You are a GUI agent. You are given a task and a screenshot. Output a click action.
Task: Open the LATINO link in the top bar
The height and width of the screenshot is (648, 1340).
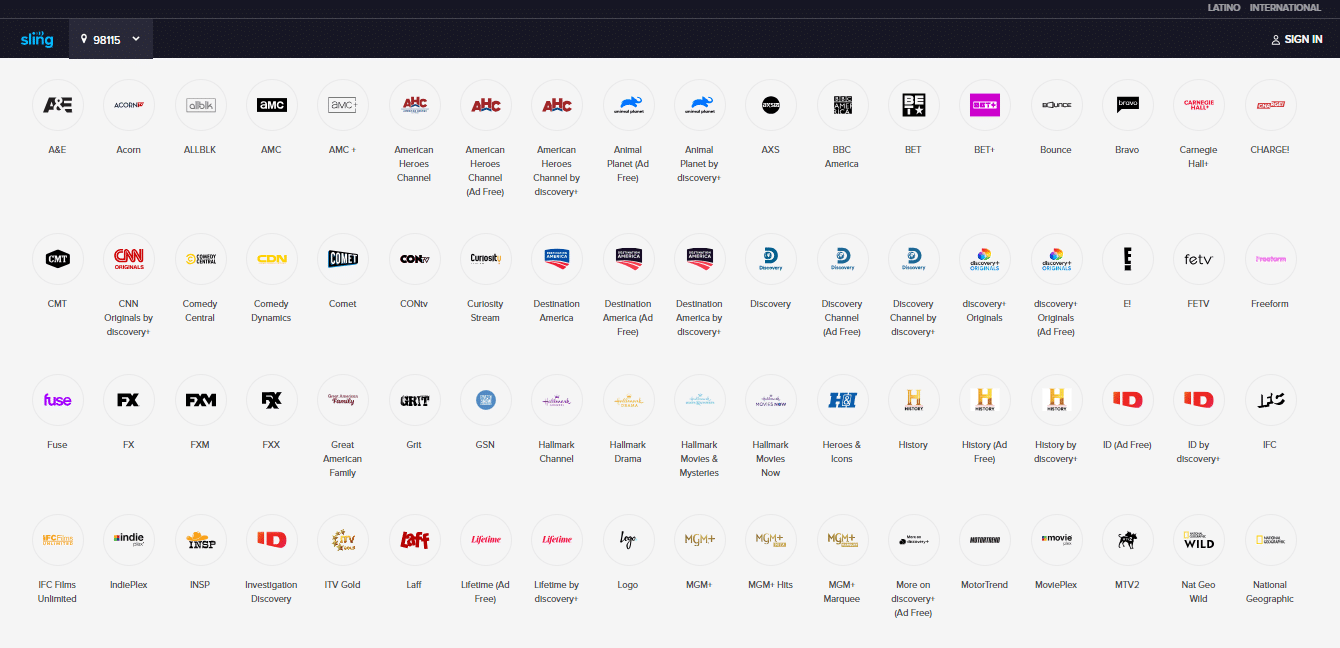1224,8
